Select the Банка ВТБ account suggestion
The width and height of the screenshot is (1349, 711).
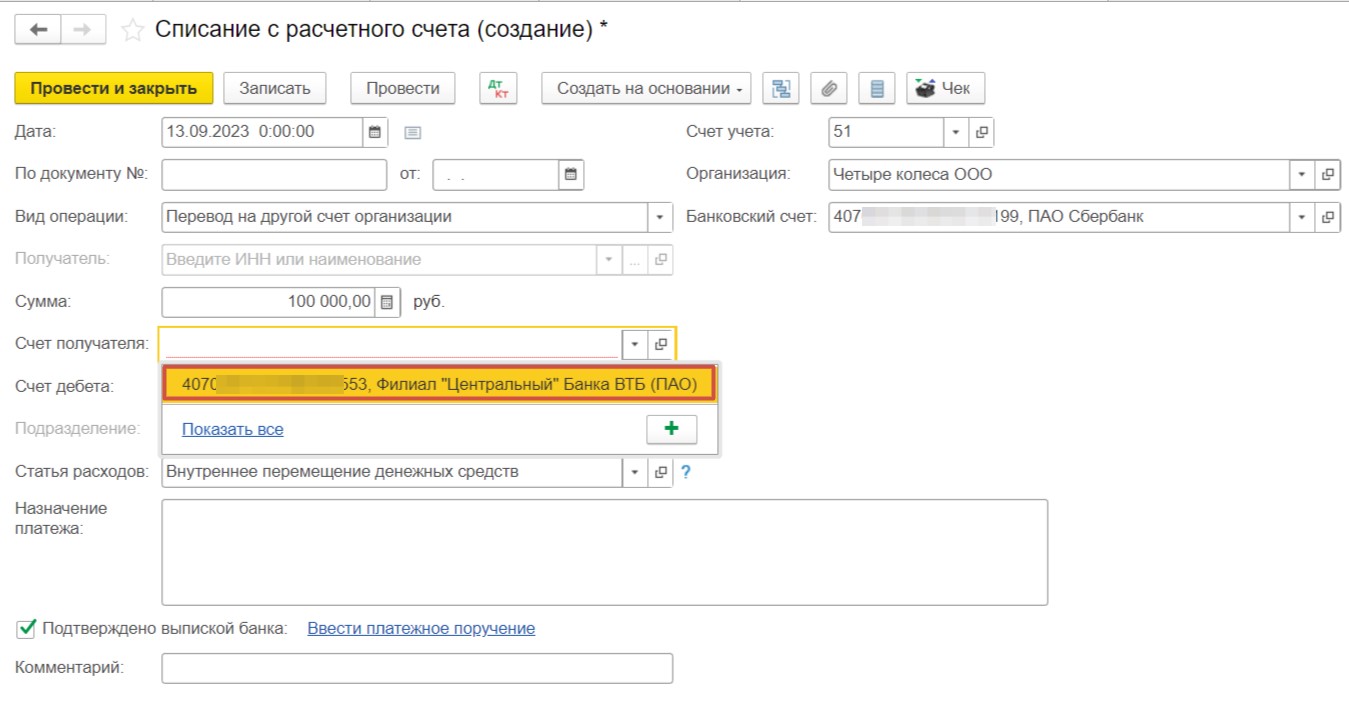(439, 384)
